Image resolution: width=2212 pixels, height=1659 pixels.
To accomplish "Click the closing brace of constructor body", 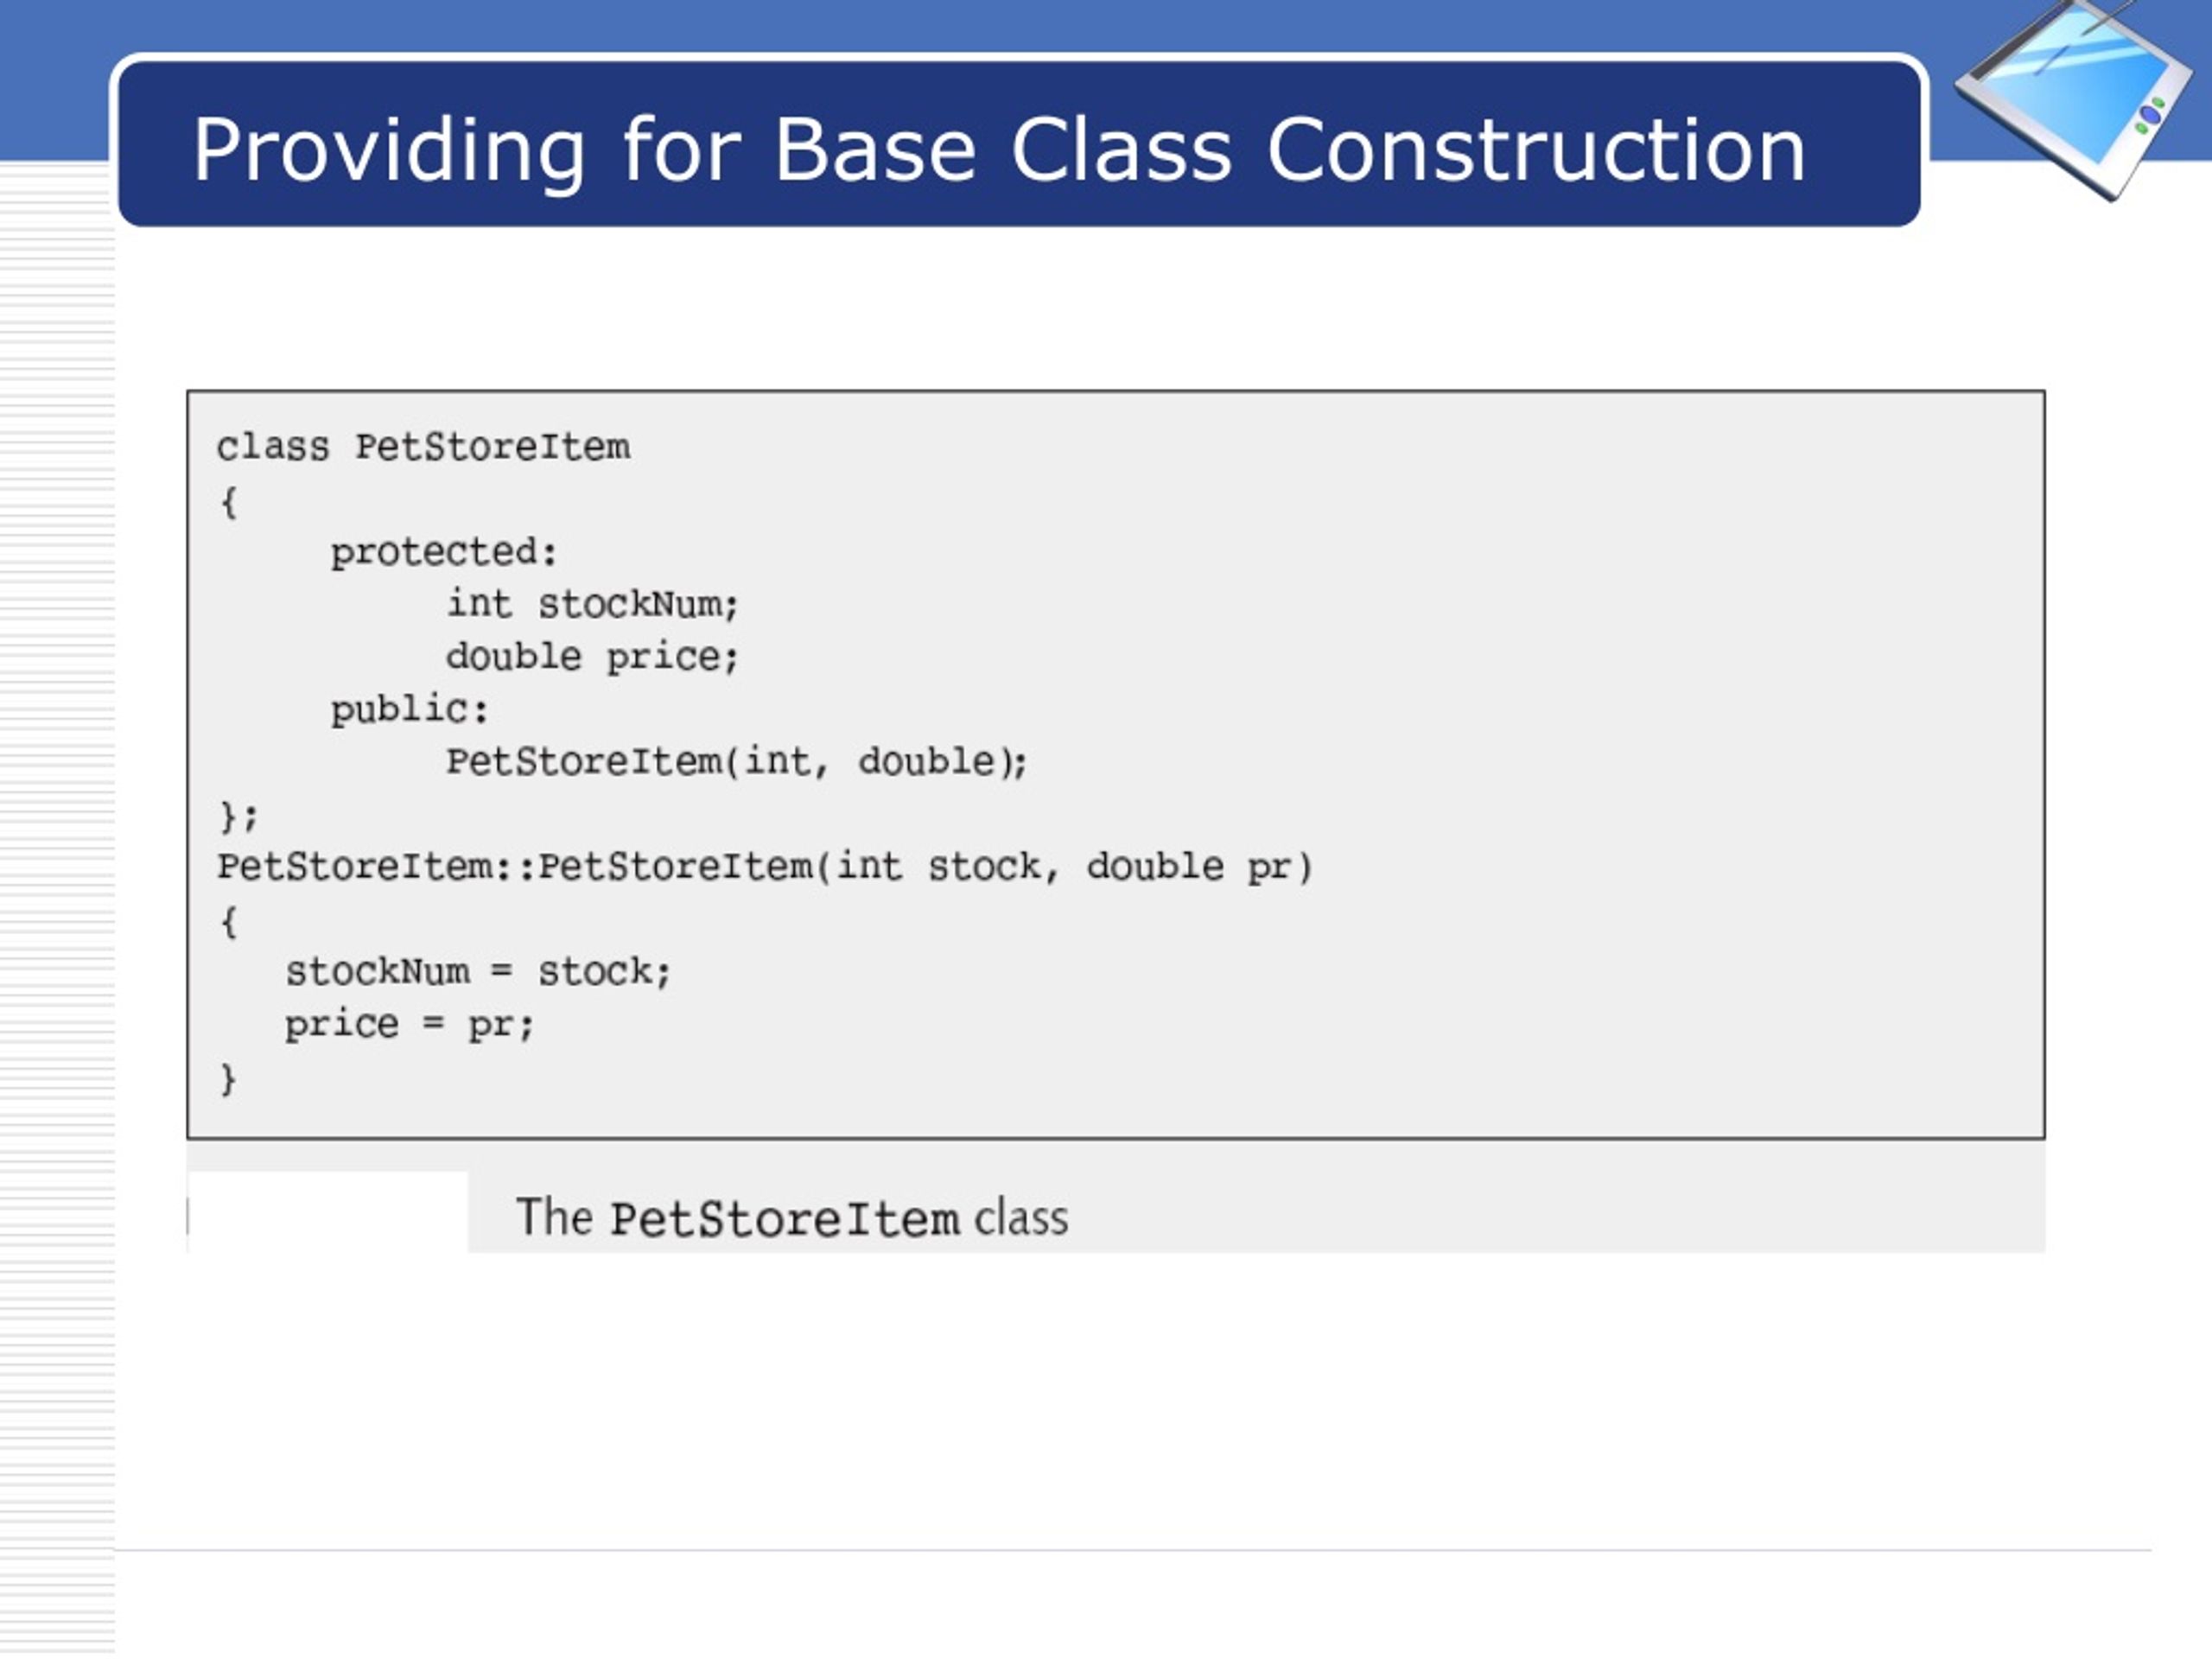I will coord(228,1079).
